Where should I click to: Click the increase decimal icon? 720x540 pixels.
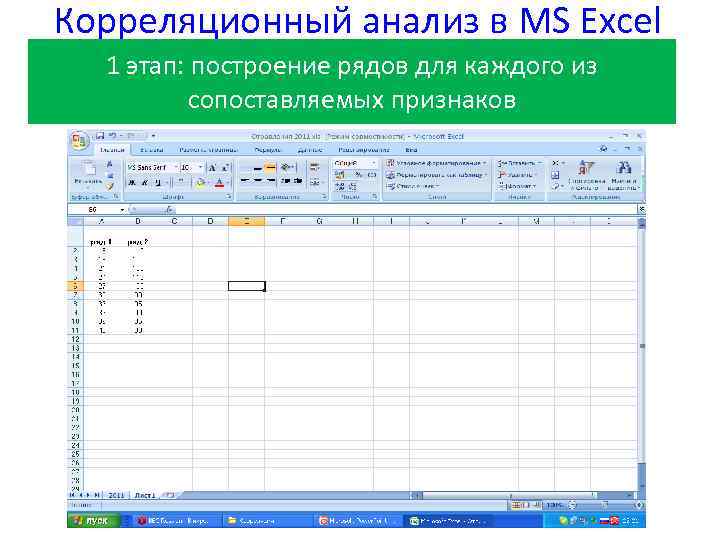click(x=340, y=186)
